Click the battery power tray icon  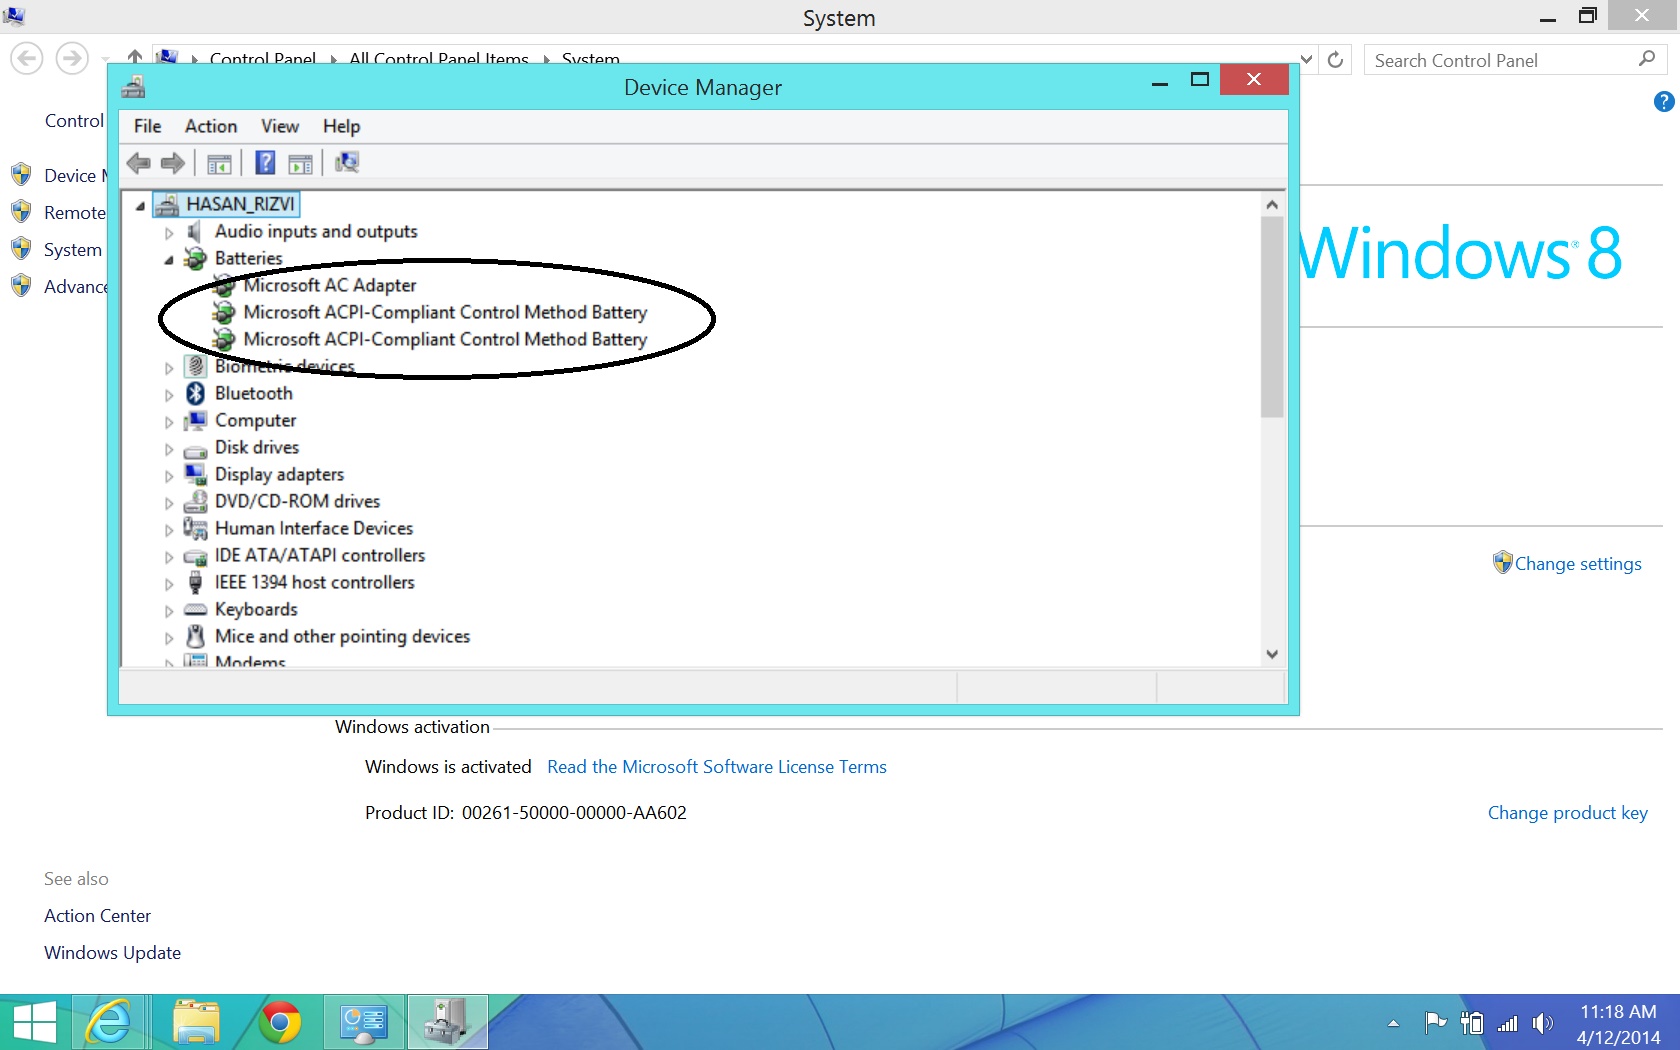(x=1471, y=1023)
